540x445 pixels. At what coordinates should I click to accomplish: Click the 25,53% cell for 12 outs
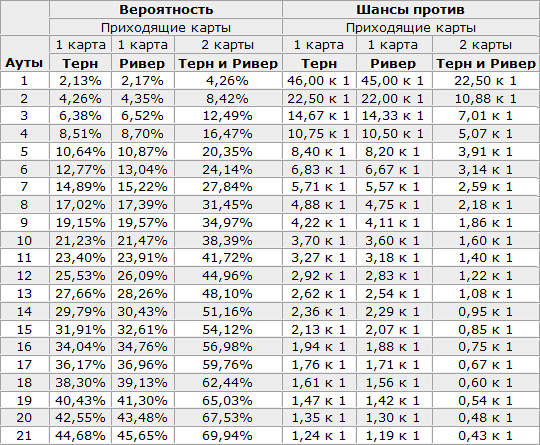click(x=80, y=276)
